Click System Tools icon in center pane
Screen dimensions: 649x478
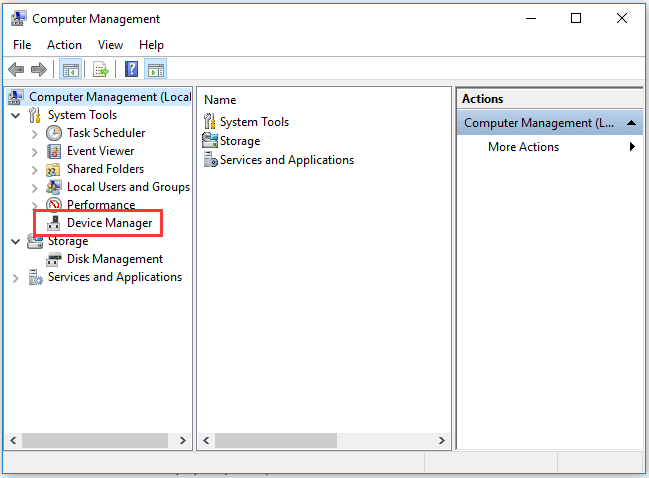click(209, 122)
